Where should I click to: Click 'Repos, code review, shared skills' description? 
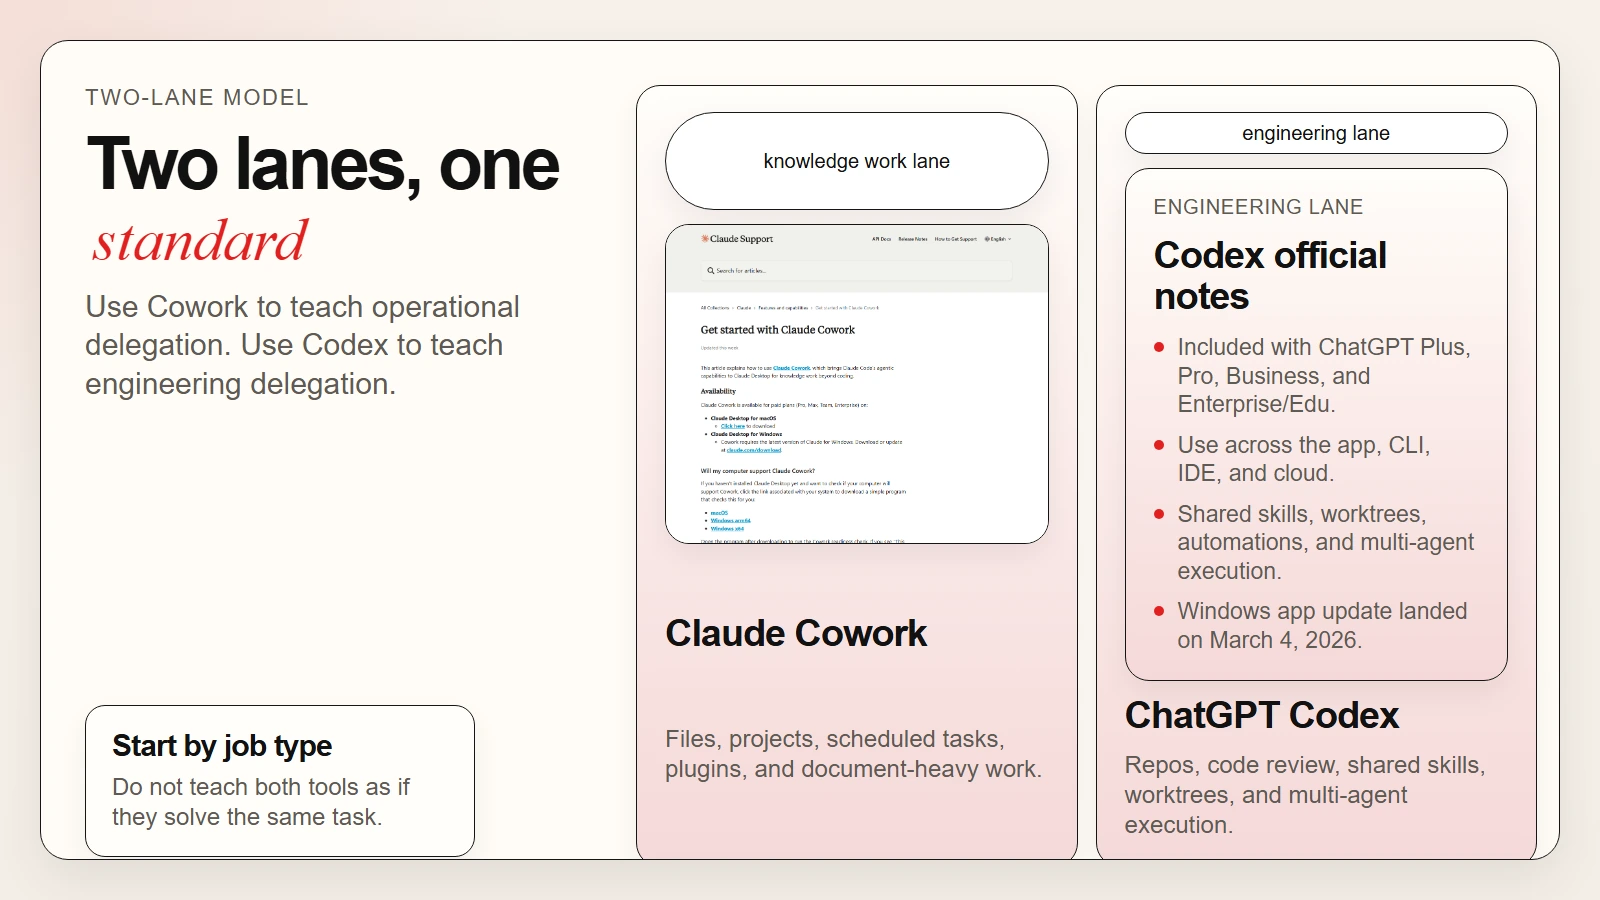1305,795
